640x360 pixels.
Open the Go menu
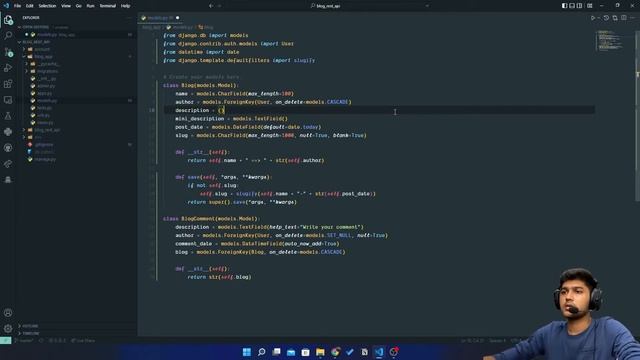point(78,6)
